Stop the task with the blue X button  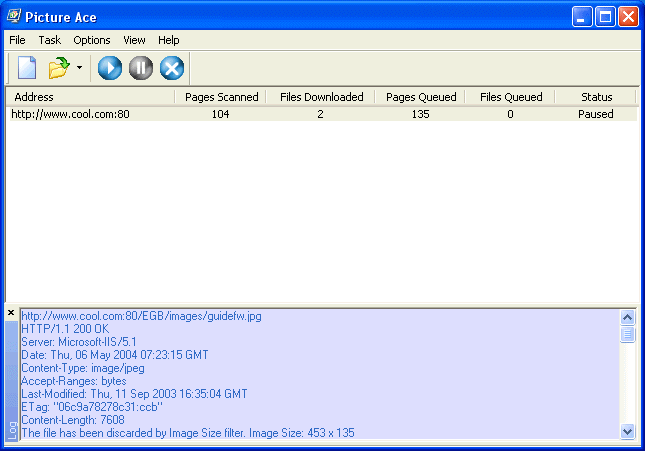(172, 68)
